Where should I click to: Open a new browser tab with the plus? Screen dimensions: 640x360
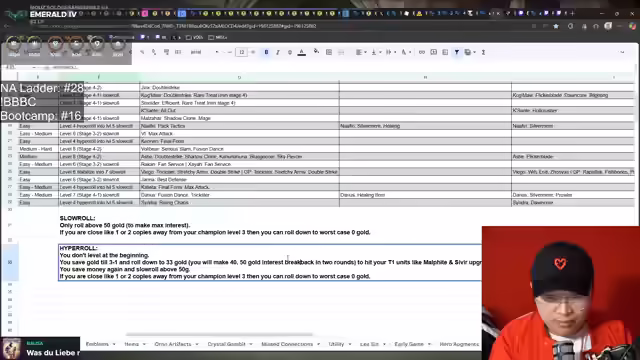coord(572,13)
